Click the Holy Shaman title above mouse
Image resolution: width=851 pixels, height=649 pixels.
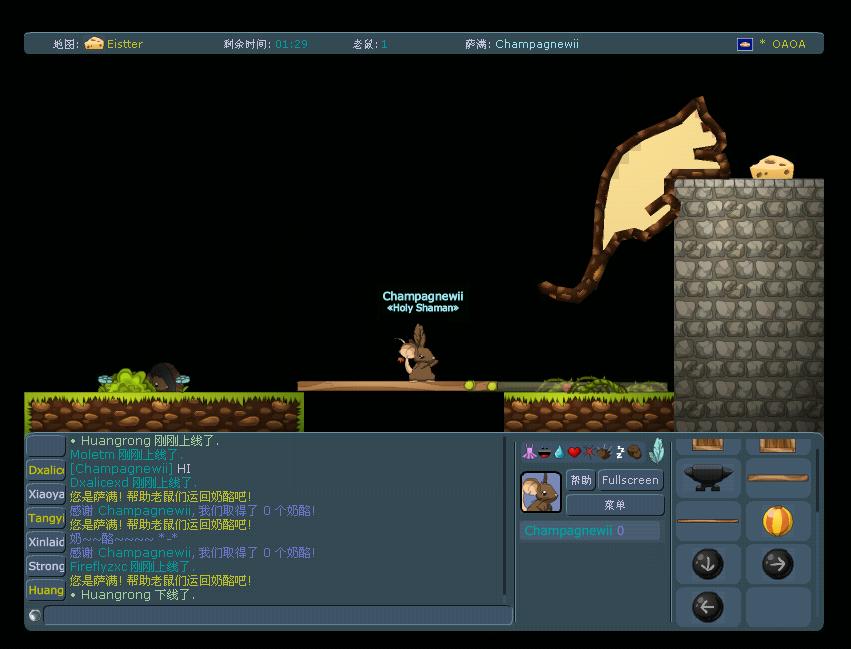[x=423, y=308]
